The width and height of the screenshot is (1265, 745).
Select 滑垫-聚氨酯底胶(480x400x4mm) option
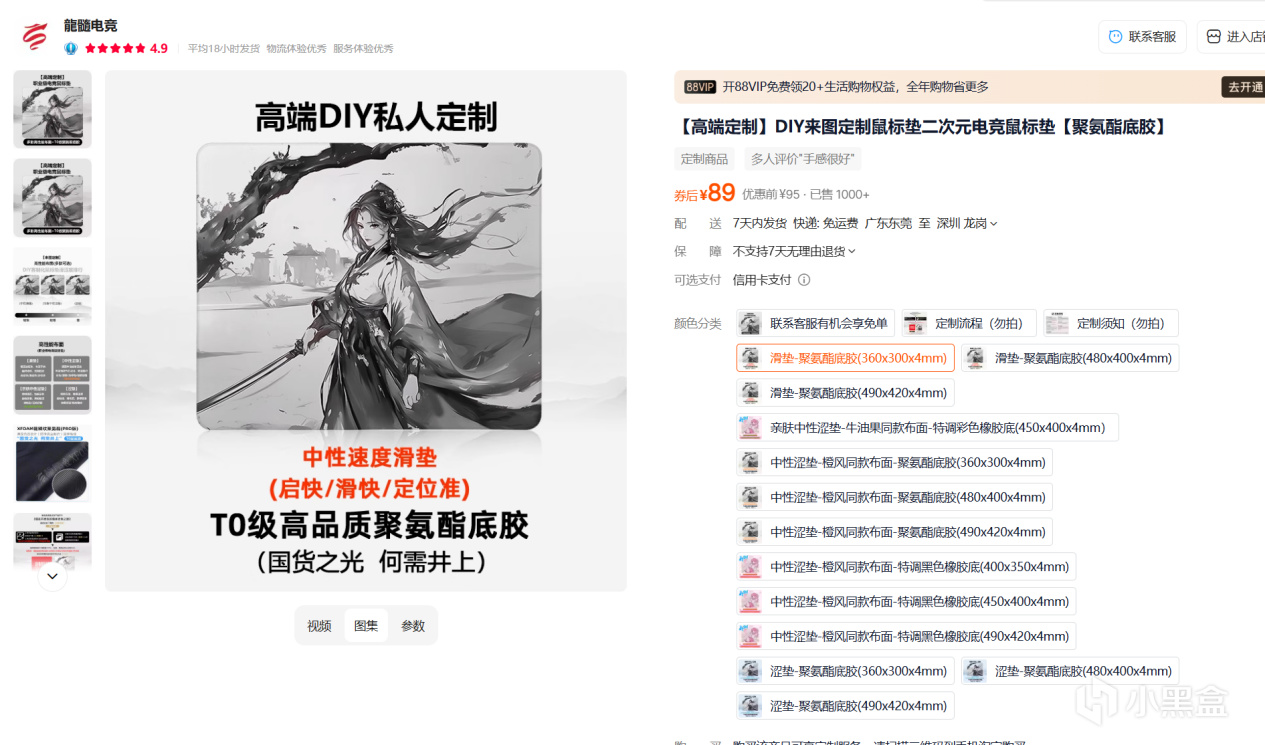pyautogui.click(x=1070, y=358)
